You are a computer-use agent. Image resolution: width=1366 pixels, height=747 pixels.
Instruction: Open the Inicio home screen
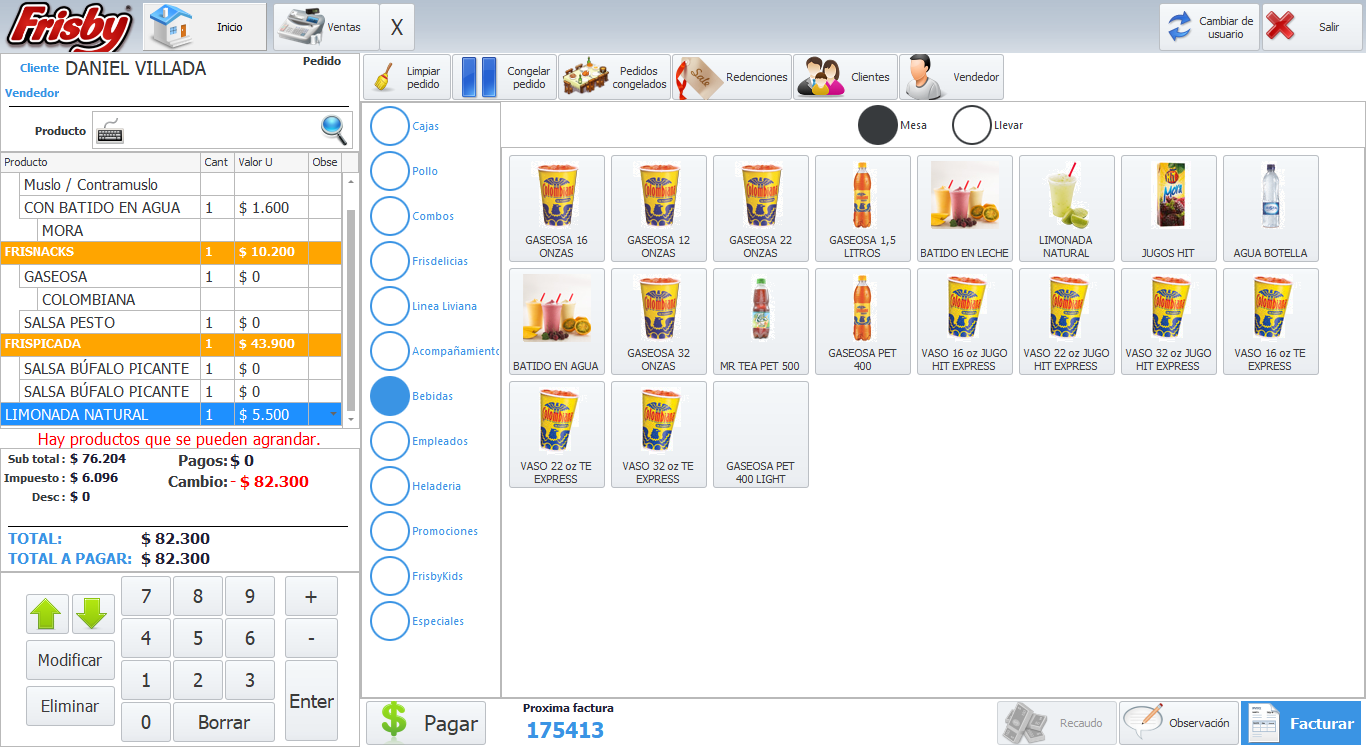(205, 27)
